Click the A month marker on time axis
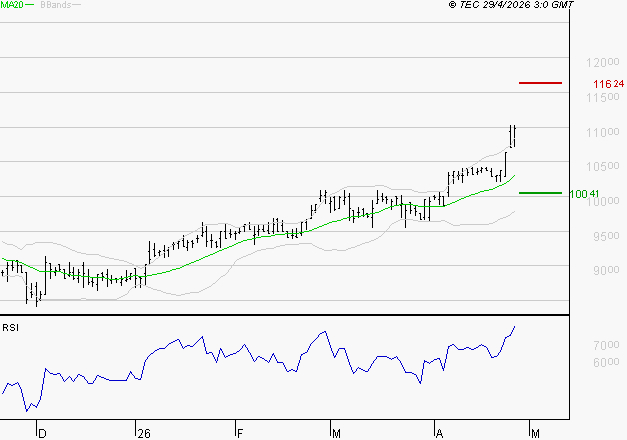Screen dimensions: 627x440 pos(439,434)
